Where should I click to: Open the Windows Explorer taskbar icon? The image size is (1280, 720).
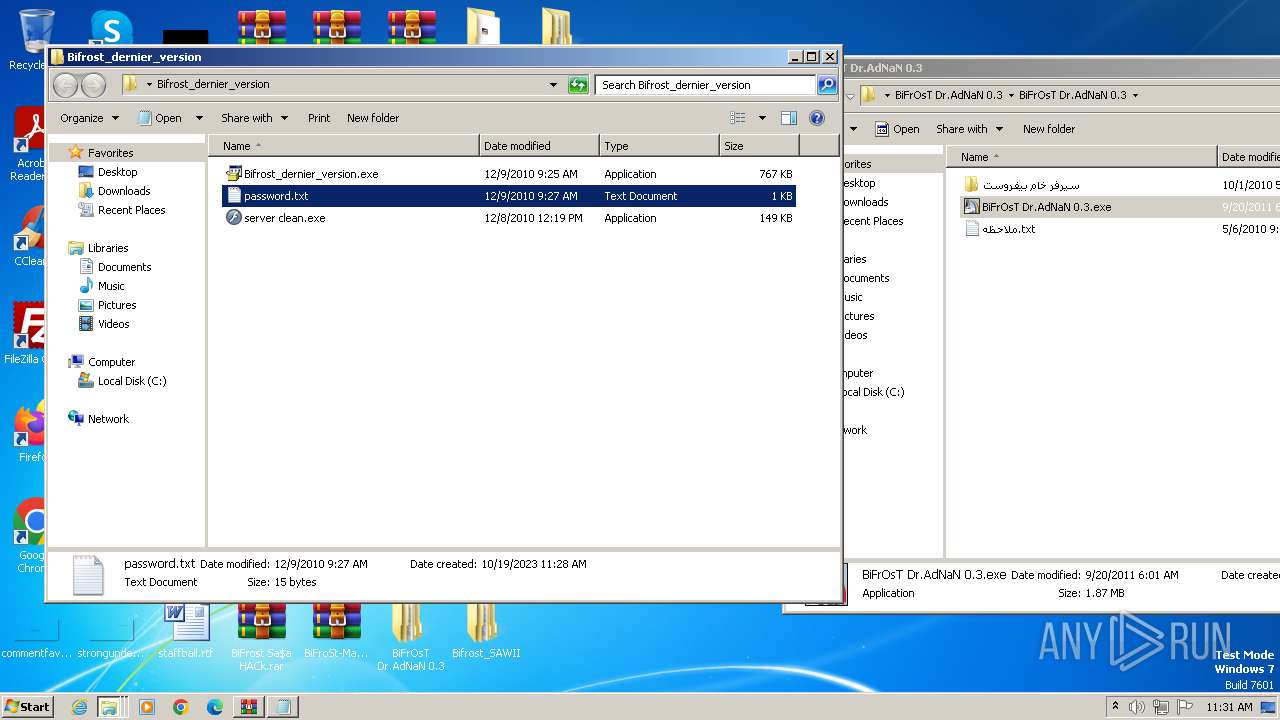coord(108,707)
